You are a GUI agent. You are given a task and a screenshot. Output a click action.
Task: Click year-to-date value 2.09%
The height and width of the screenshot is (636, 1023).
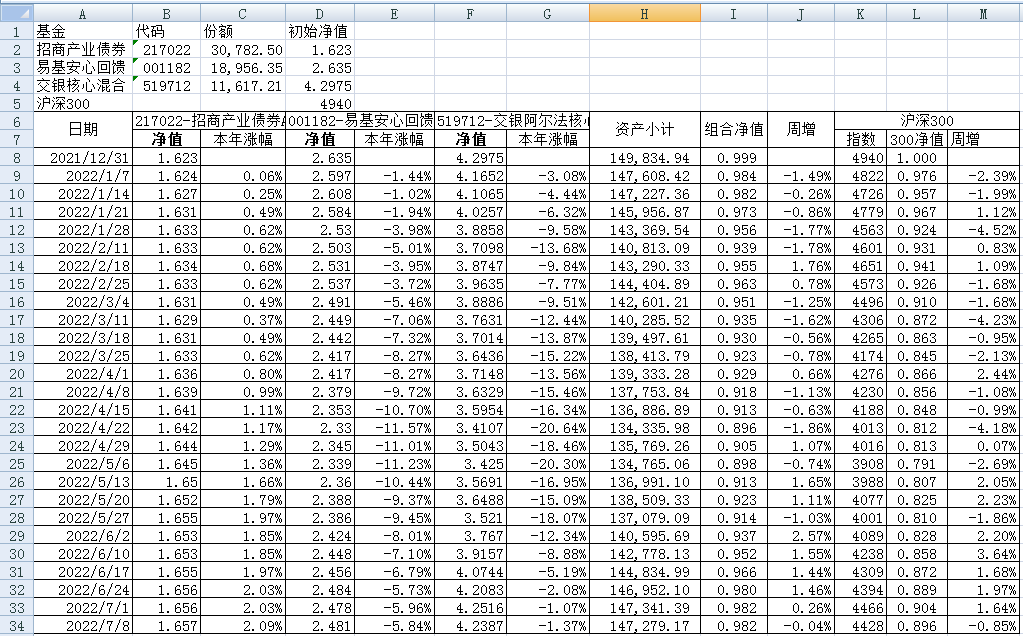243,626
